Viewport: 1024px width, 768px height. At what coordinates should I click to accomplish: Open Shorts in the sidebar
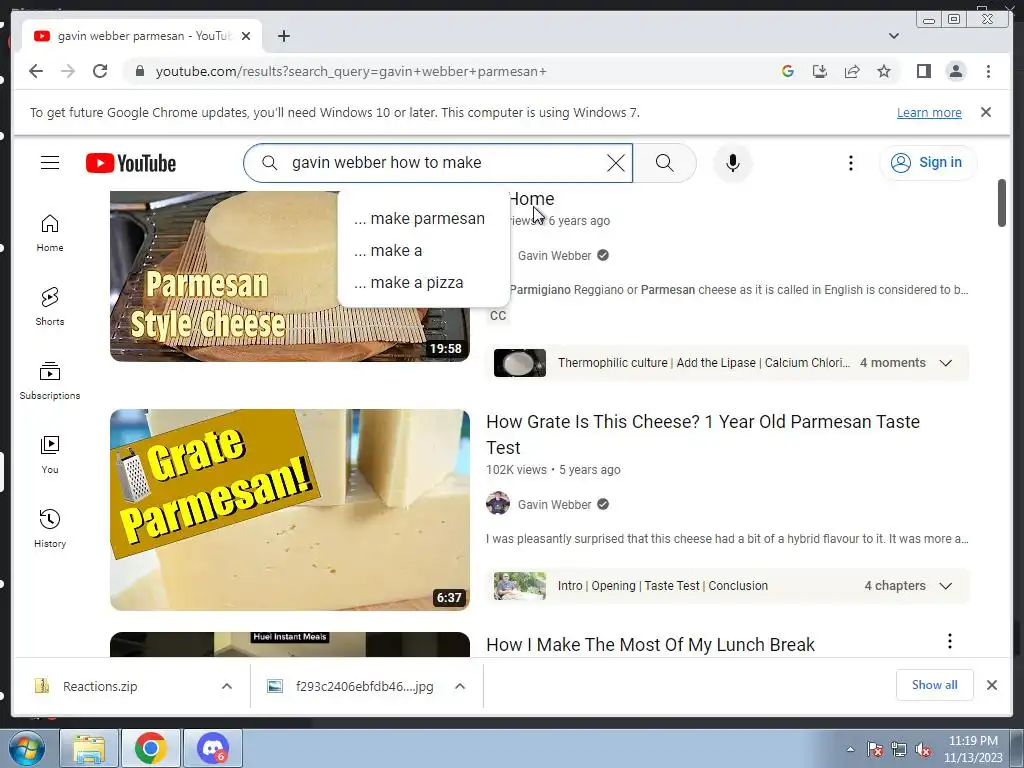(x=50, y=306)
